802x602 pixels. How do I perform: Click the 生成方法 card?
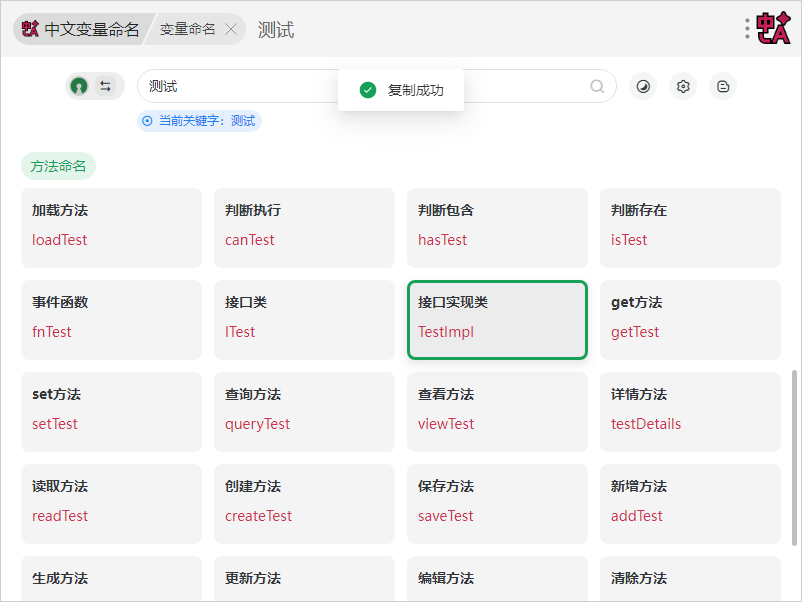112,578
